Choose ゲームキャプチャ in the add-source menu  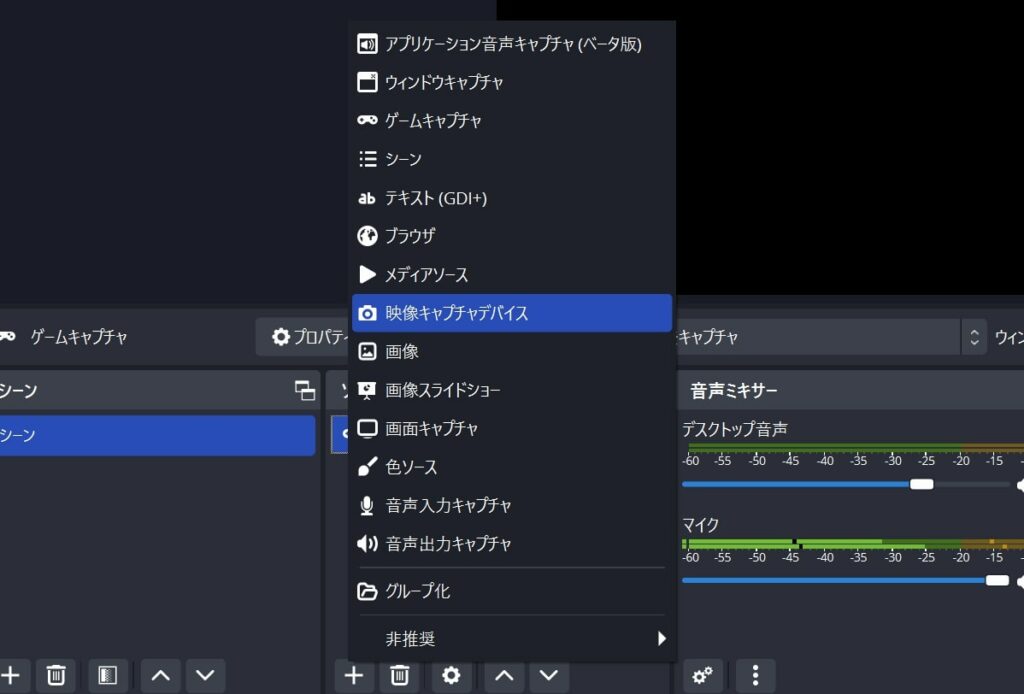click(x=512, y=121)
